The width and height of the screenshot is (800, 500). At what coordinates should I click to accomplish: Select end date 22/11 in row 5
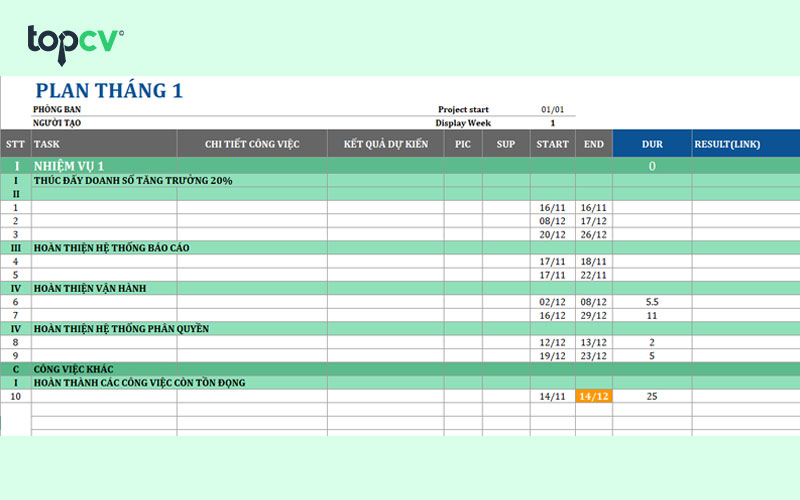click(594, 275)
